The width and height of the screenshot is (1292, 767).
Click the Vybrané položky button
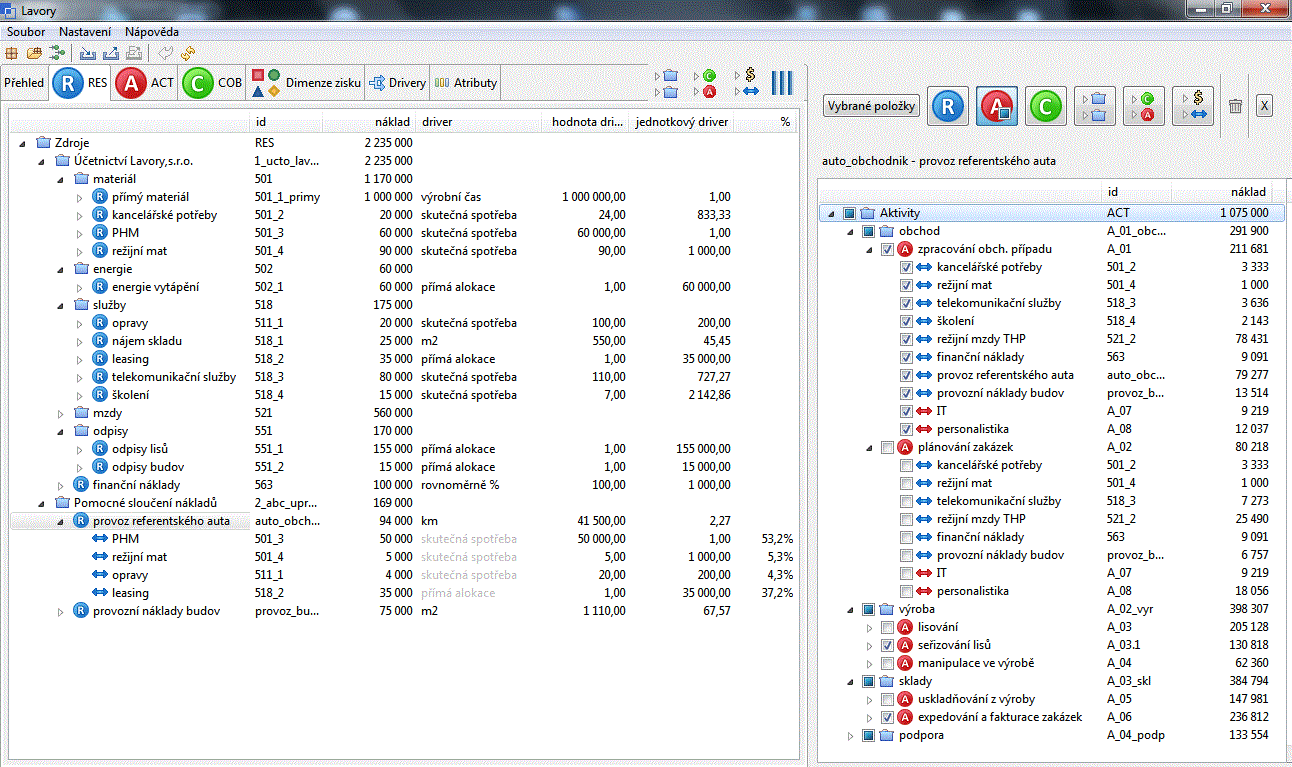[871, 106]
